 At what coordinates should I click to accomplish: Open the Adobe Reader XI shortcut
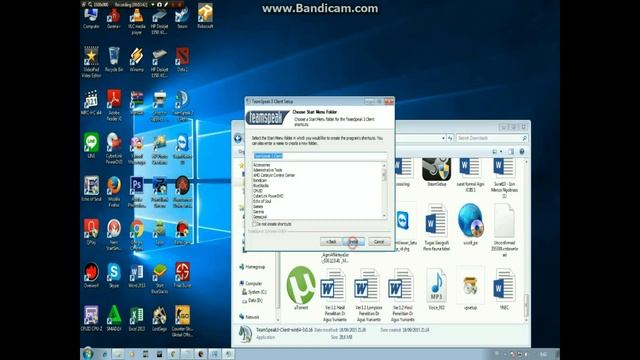(x=114, y=105)
